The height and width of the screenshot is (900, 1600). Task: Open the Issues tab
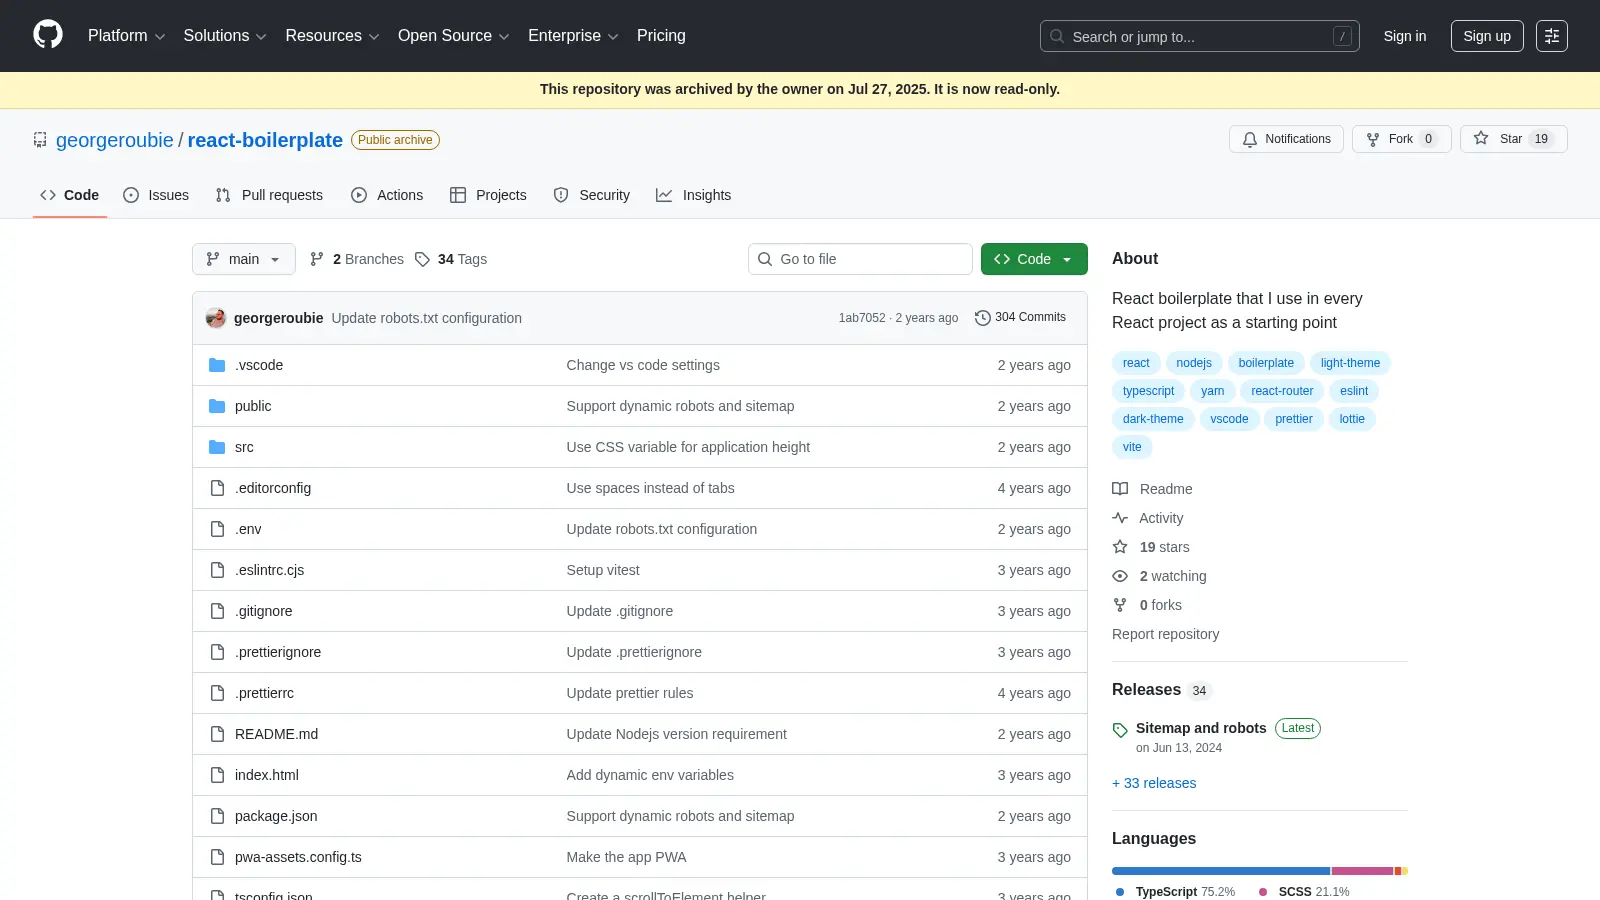tap(156, 195)
